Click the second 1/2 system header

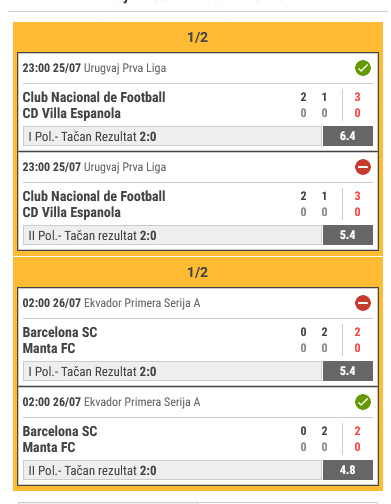point(198,272)
